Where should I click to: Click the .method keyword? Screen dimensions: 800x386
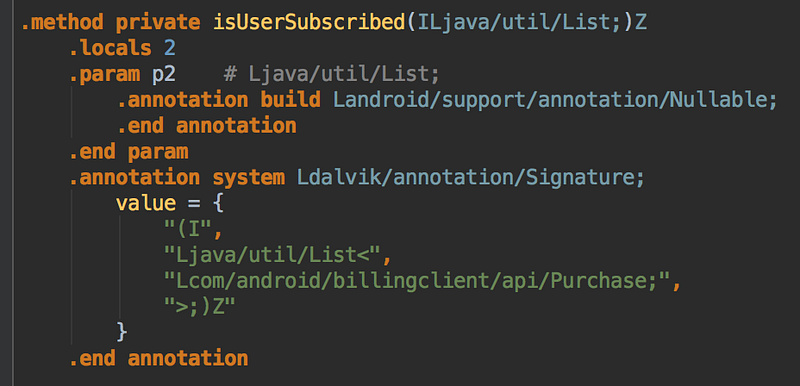pos(62,23)
